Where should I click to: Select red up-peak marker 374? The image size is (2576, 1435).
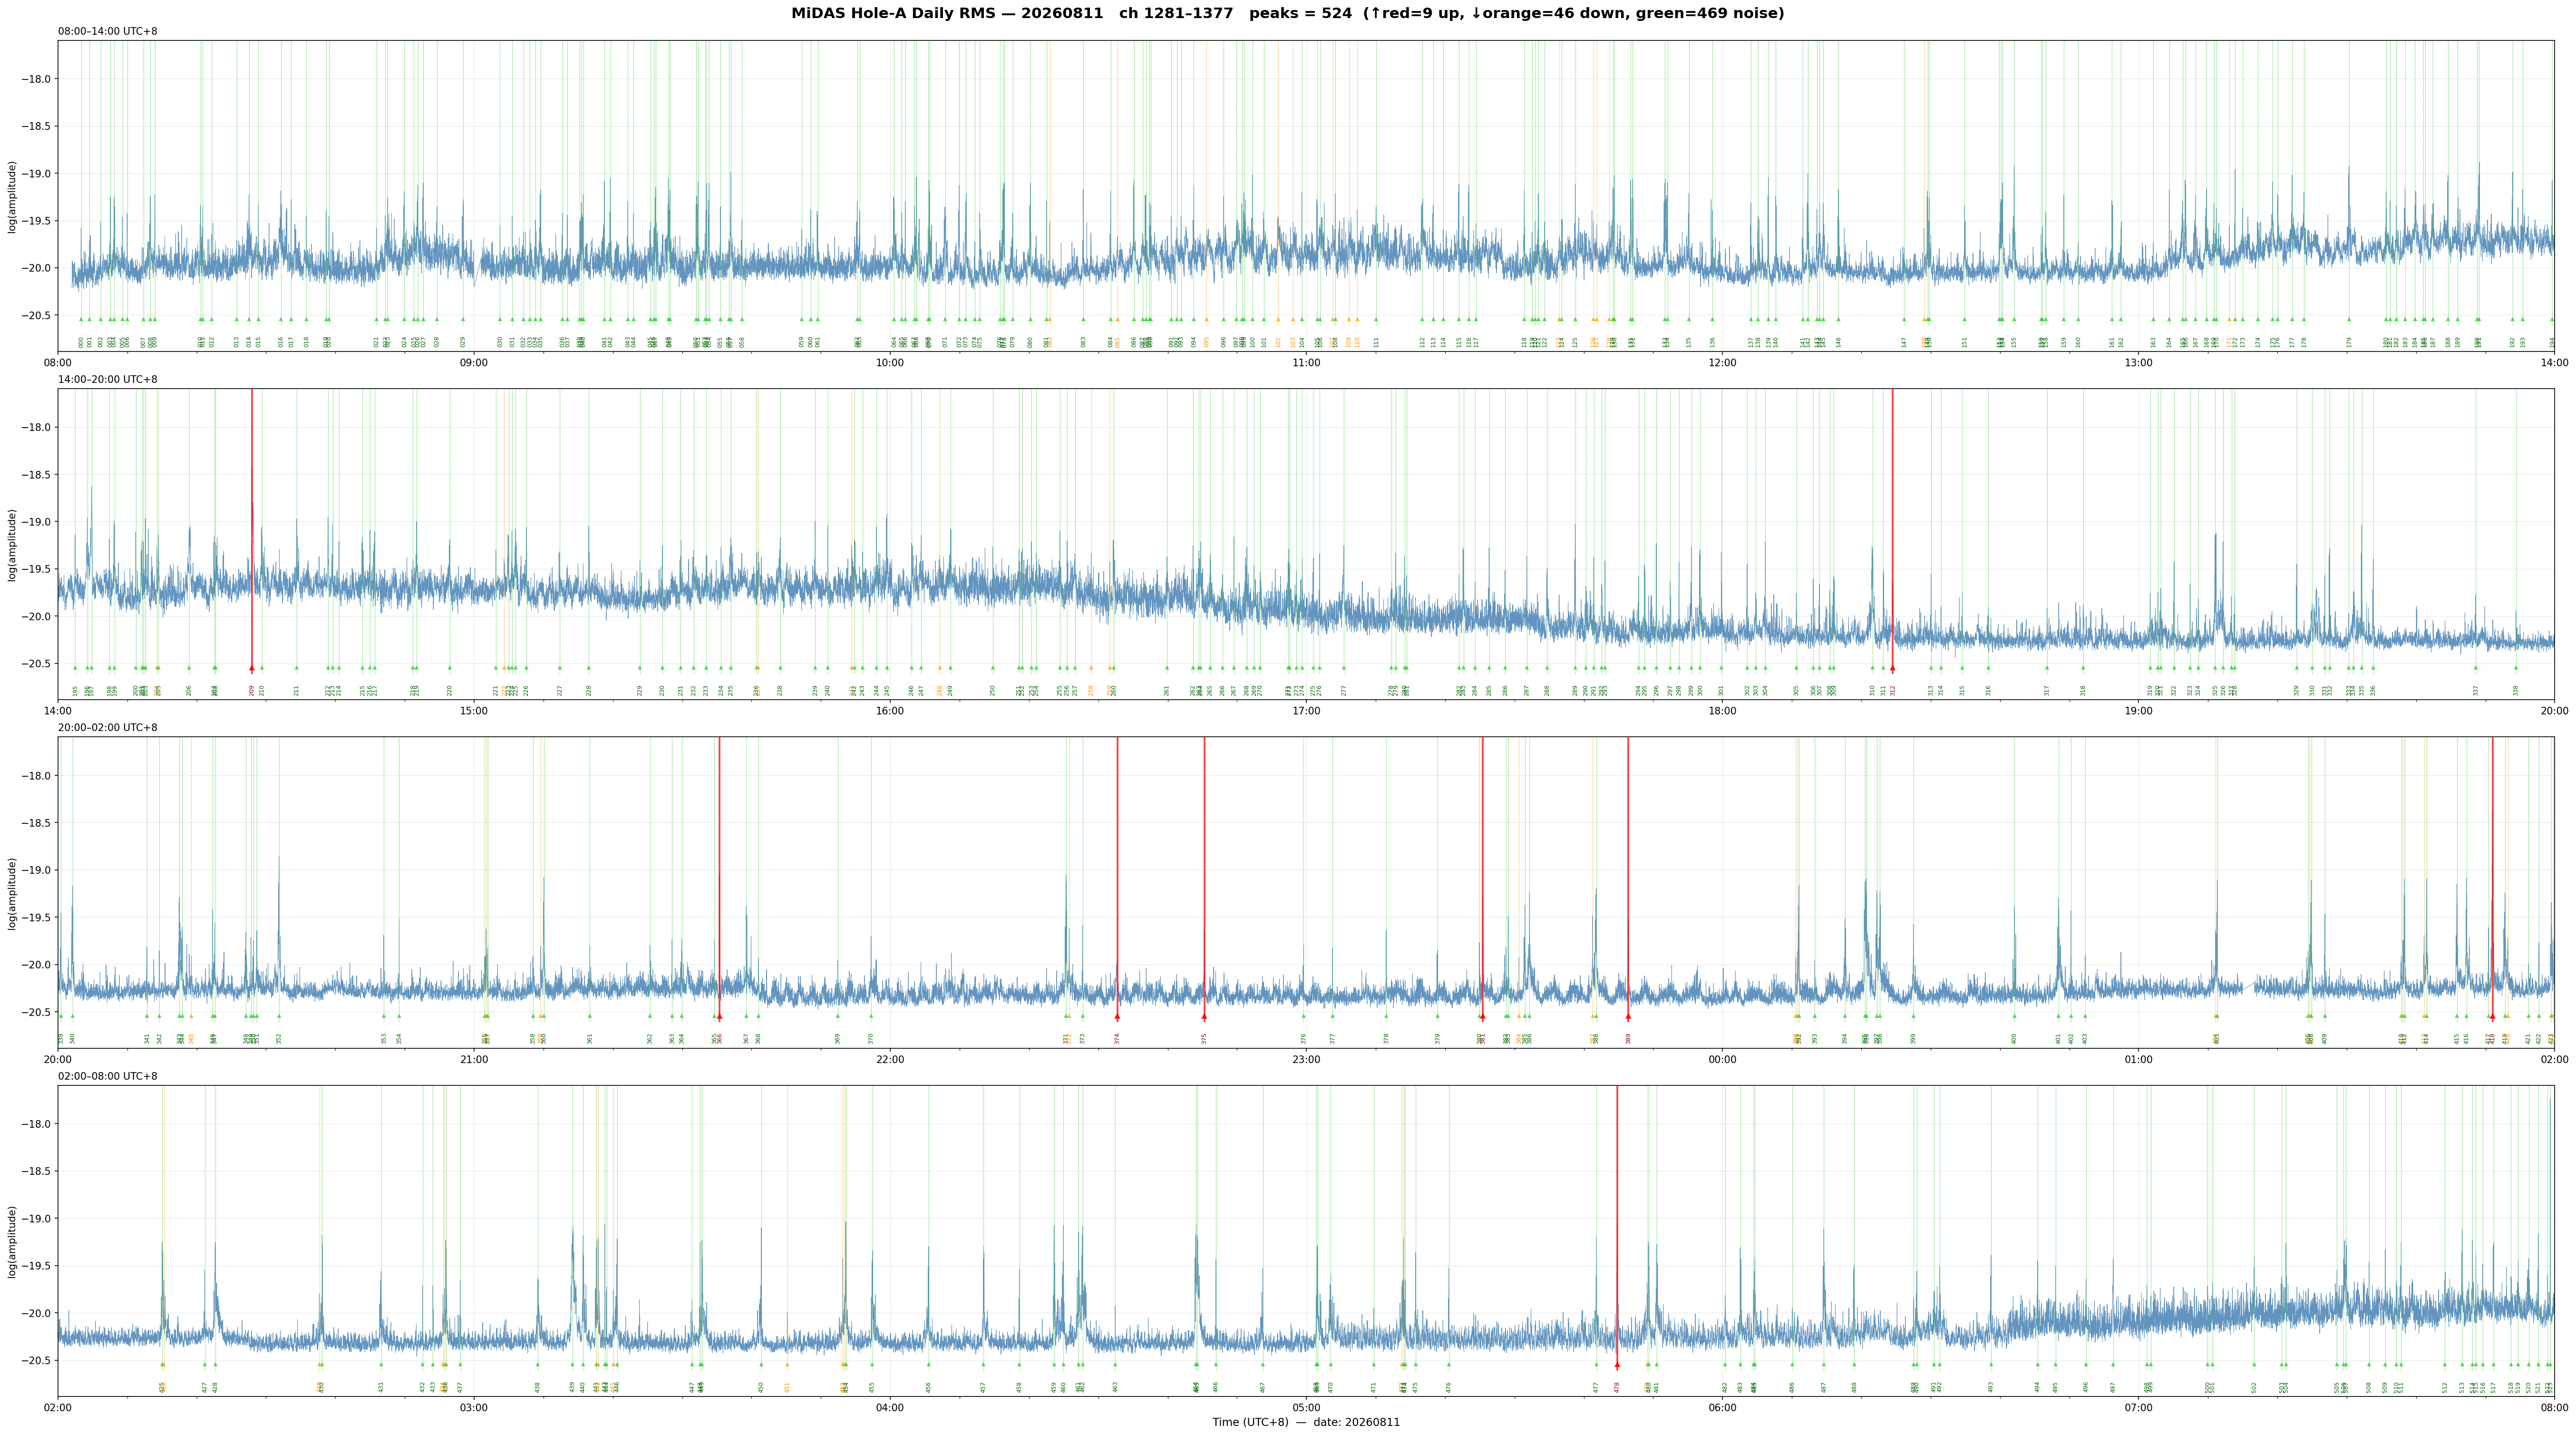(x=1117, y=1017)
